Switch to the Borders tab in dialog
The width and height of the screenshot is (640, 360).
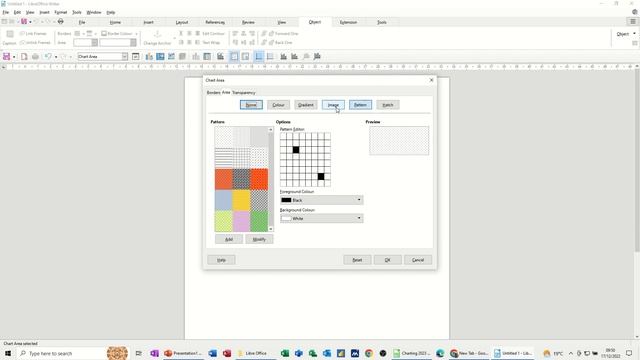[213, 93]
